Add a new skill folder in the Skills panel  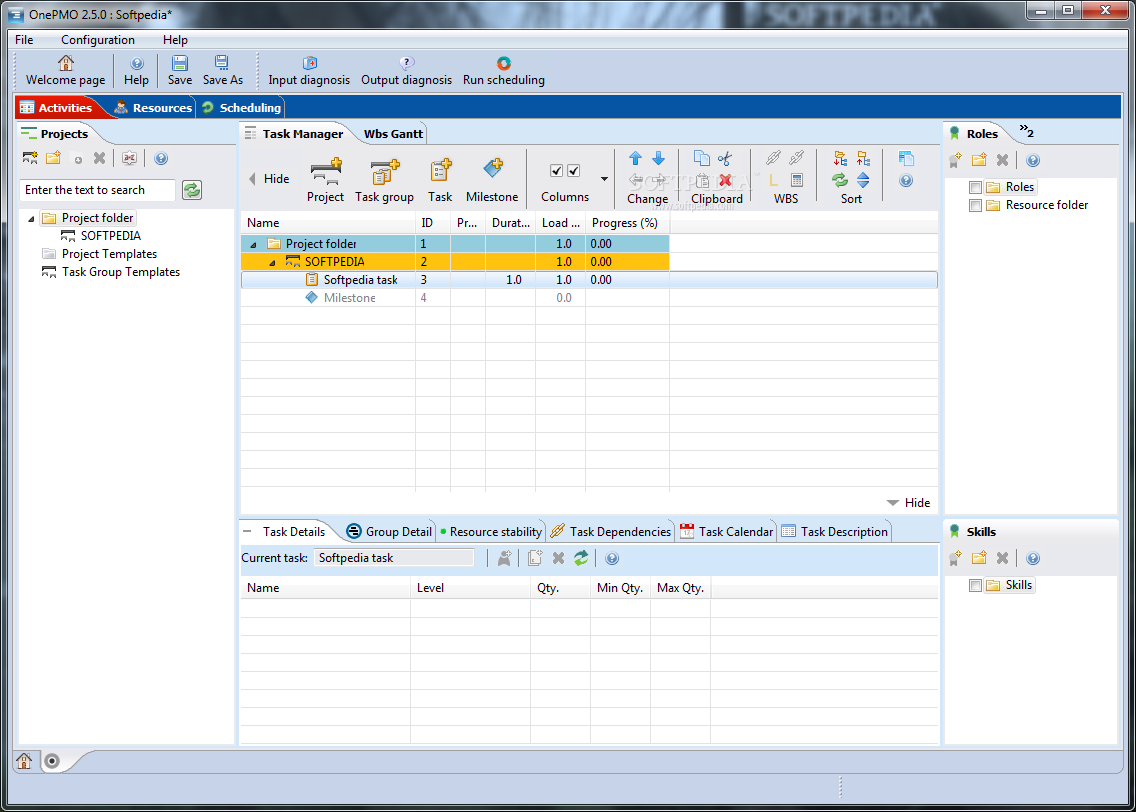point(979,558)
